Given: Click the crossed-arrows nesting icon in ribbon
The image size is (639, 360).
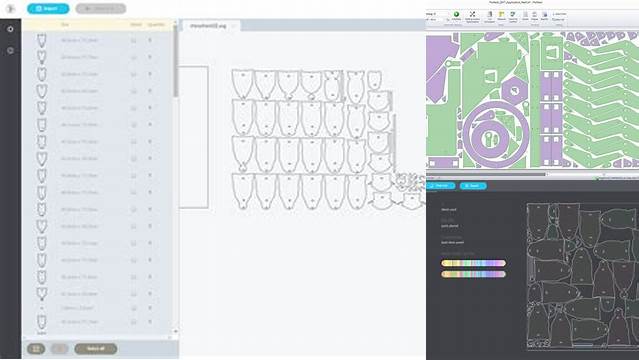Looking at the screenshot, I should click(x=472, y=14).
